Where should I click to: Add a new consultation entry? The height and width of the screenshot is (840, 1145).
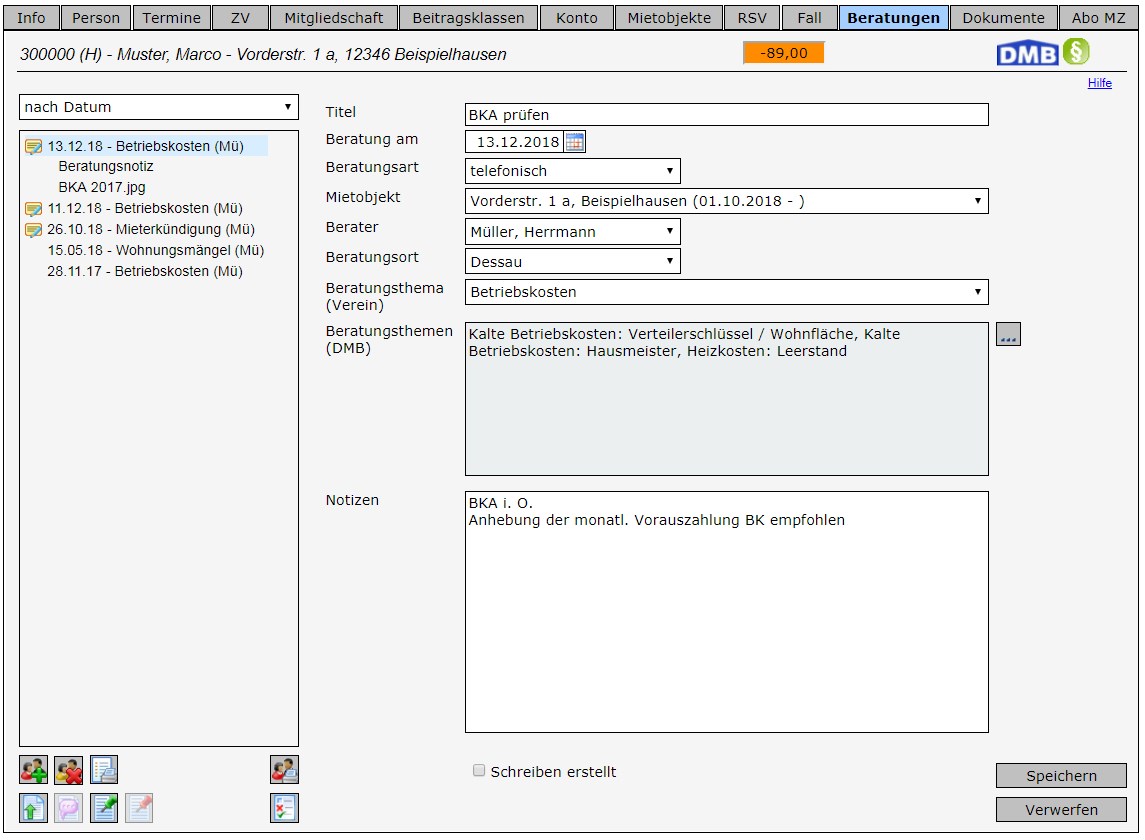(33, 769)
